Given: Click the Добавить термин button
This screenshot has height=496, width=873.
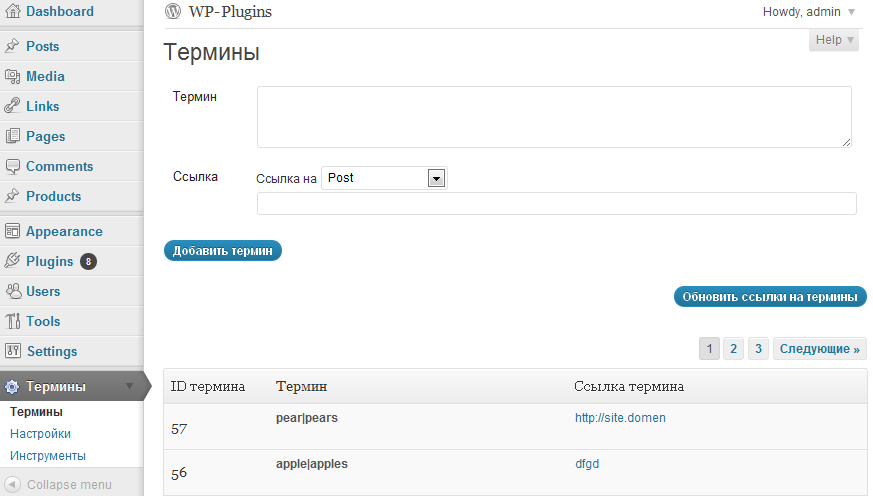Looking at the screenshot, I should (223, 251).
